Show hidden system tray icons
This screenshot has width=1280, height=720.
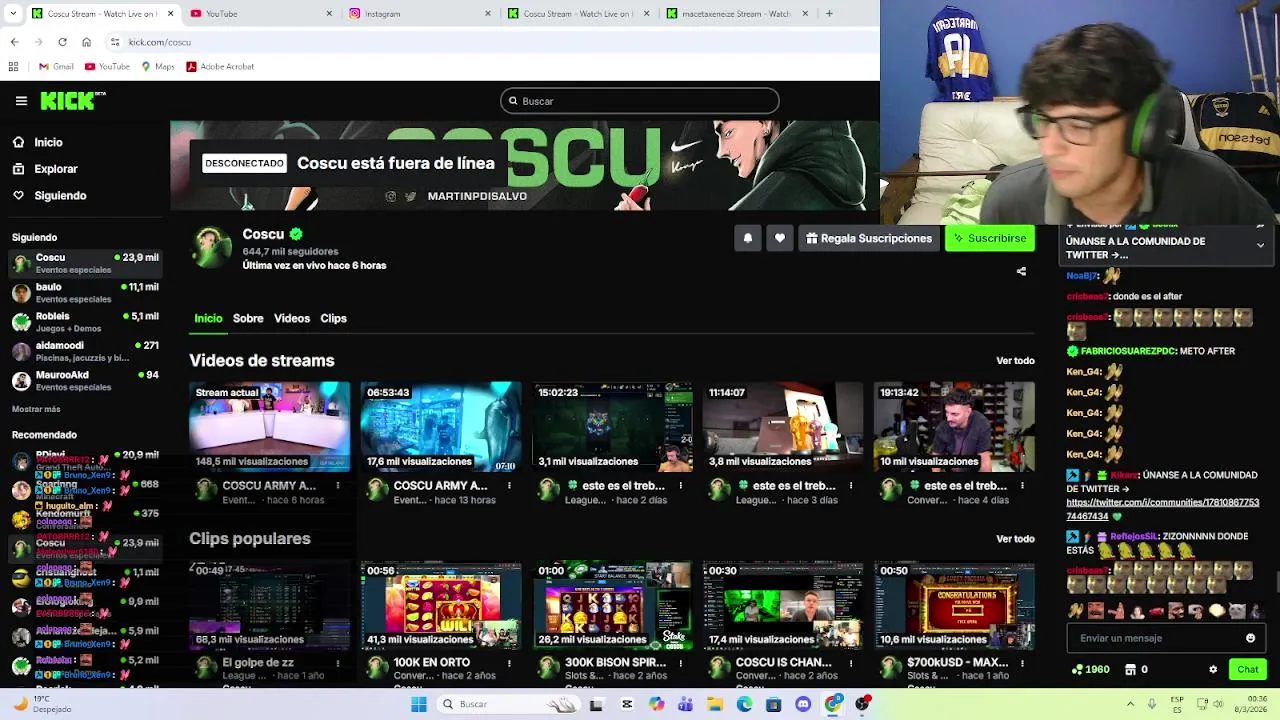click(x=1130, y=704)
